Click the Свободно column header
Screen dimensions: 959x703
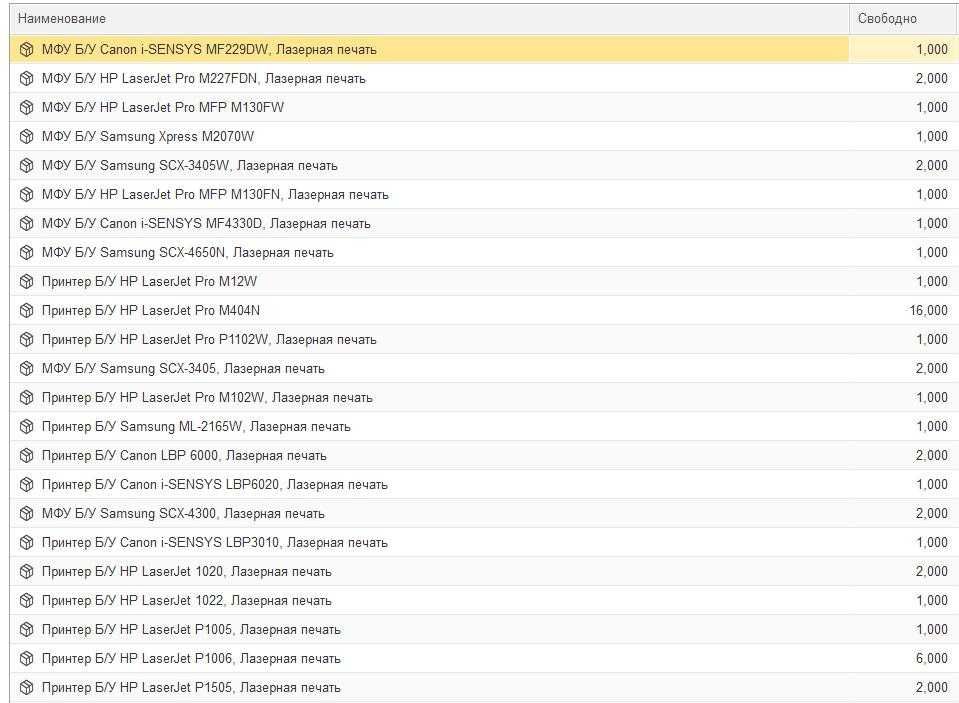click(904, 19)
